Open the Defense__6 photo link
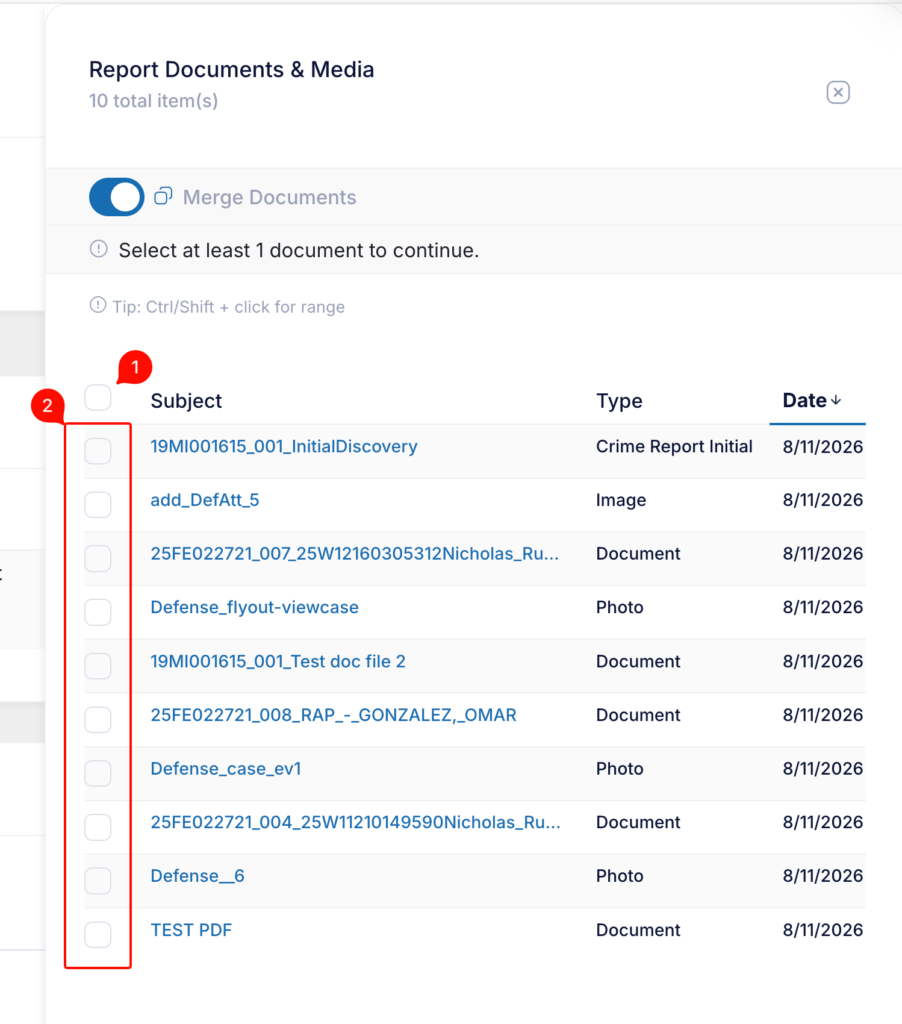 tap(197, 876)
